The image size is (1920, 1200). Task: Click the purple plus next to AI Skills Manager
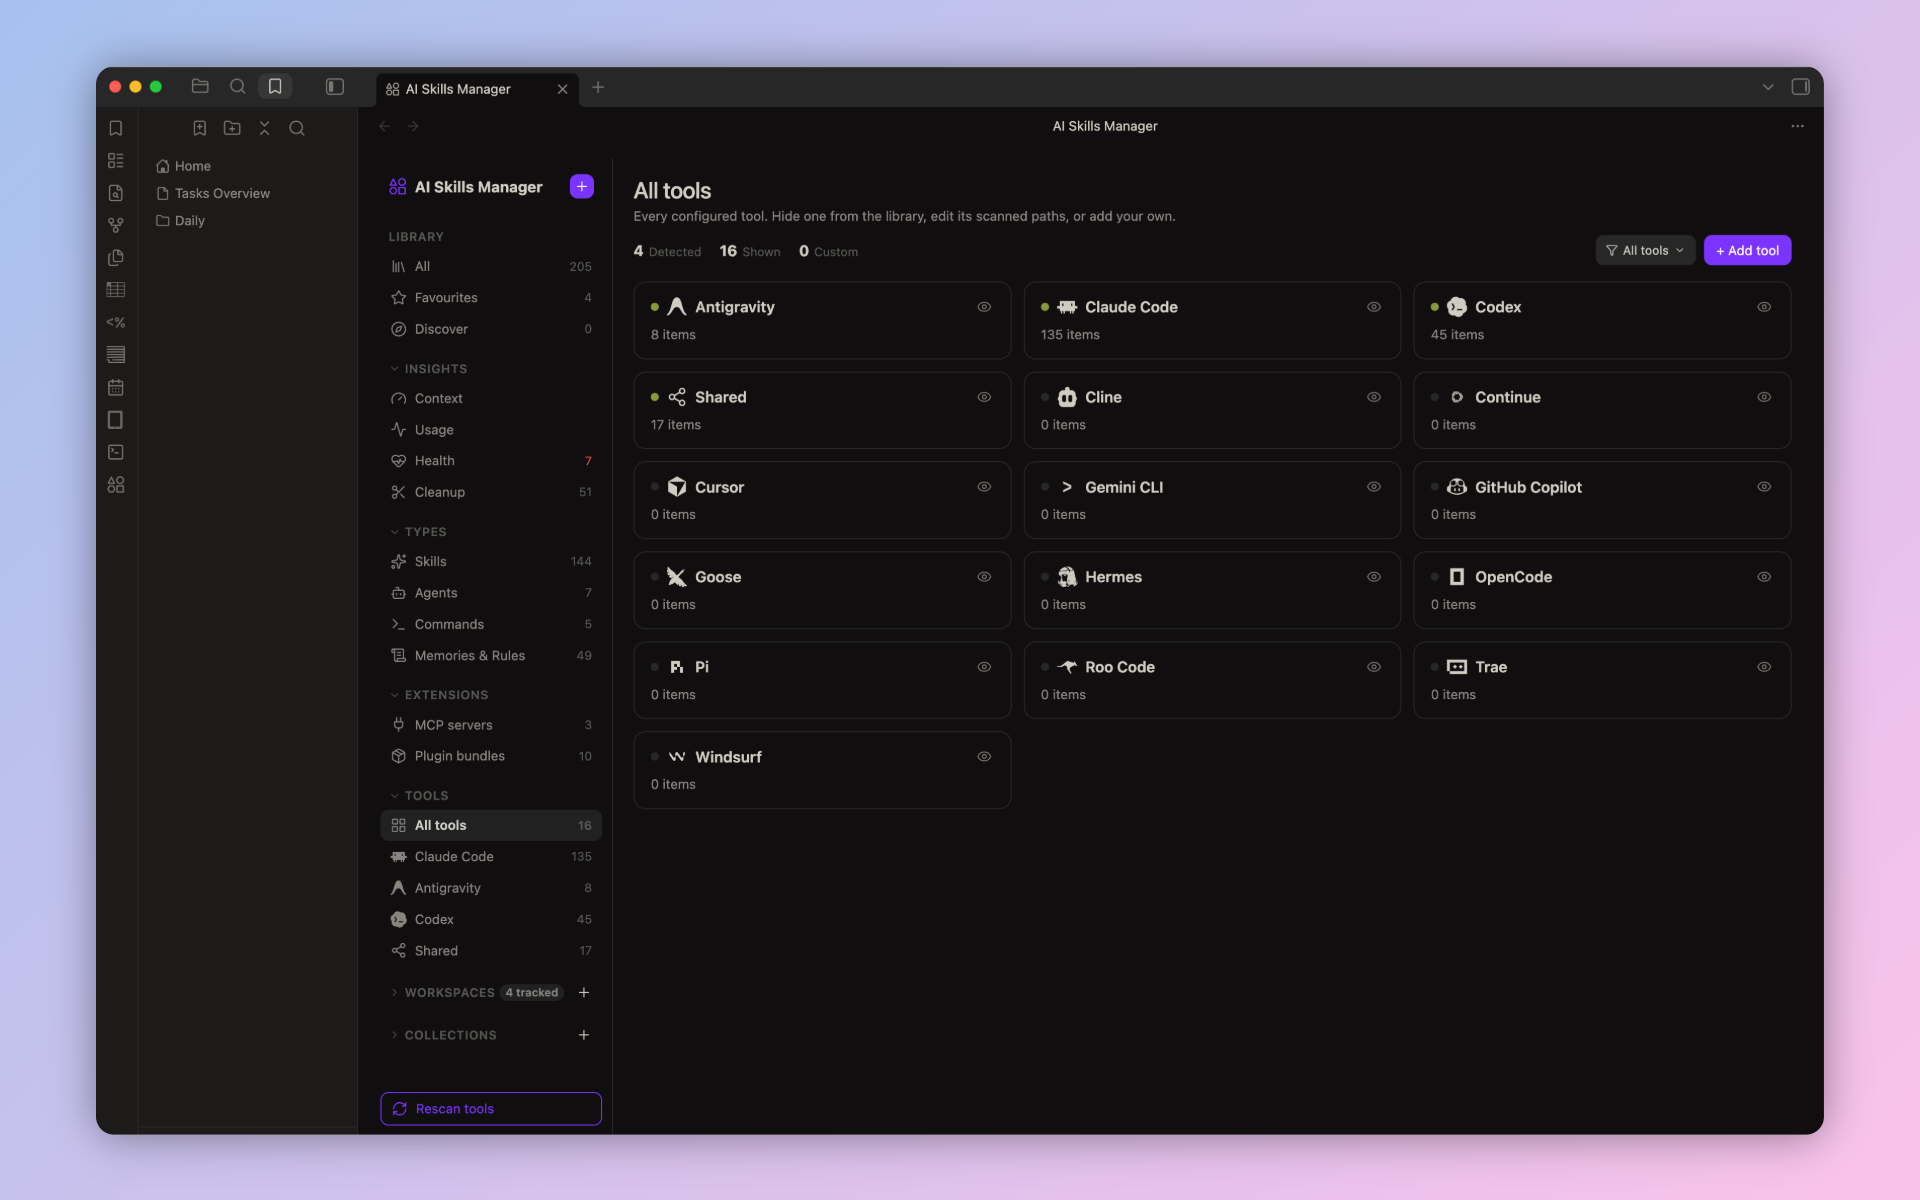tap(582, 187)
